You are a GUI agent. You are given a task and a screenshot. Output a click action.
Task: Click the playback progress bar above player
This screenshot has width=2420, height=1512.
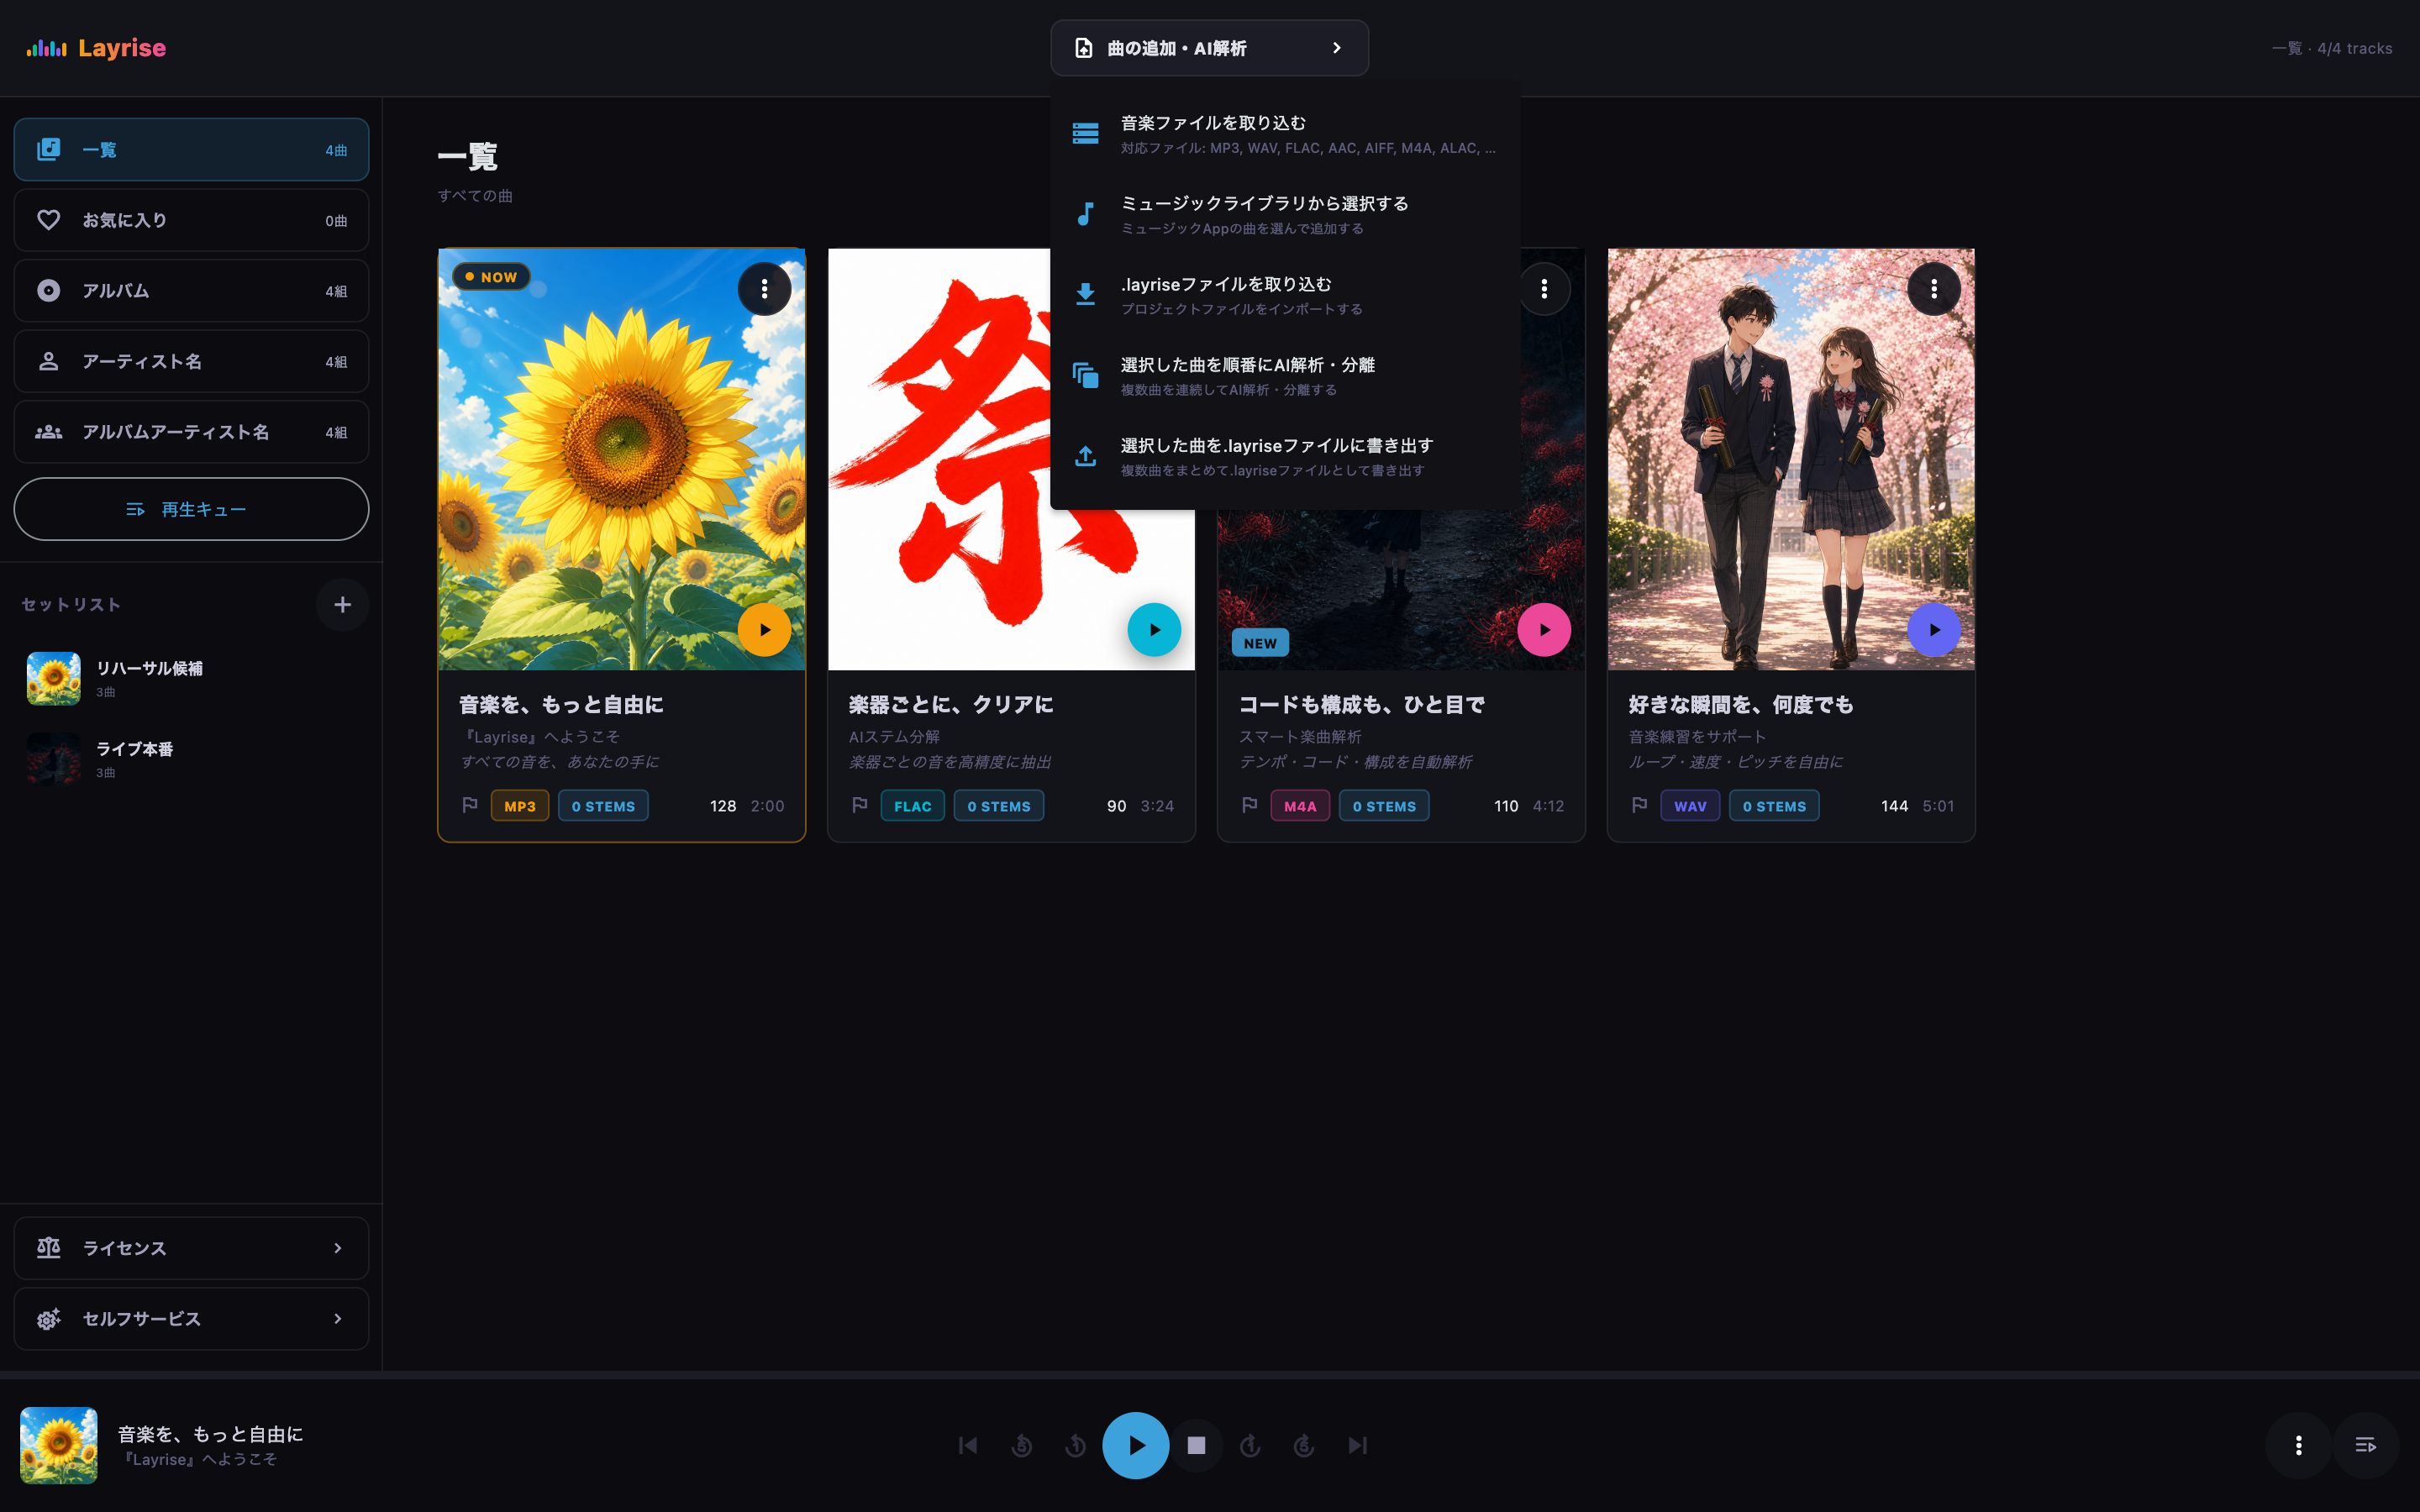click(1210, 1375)
